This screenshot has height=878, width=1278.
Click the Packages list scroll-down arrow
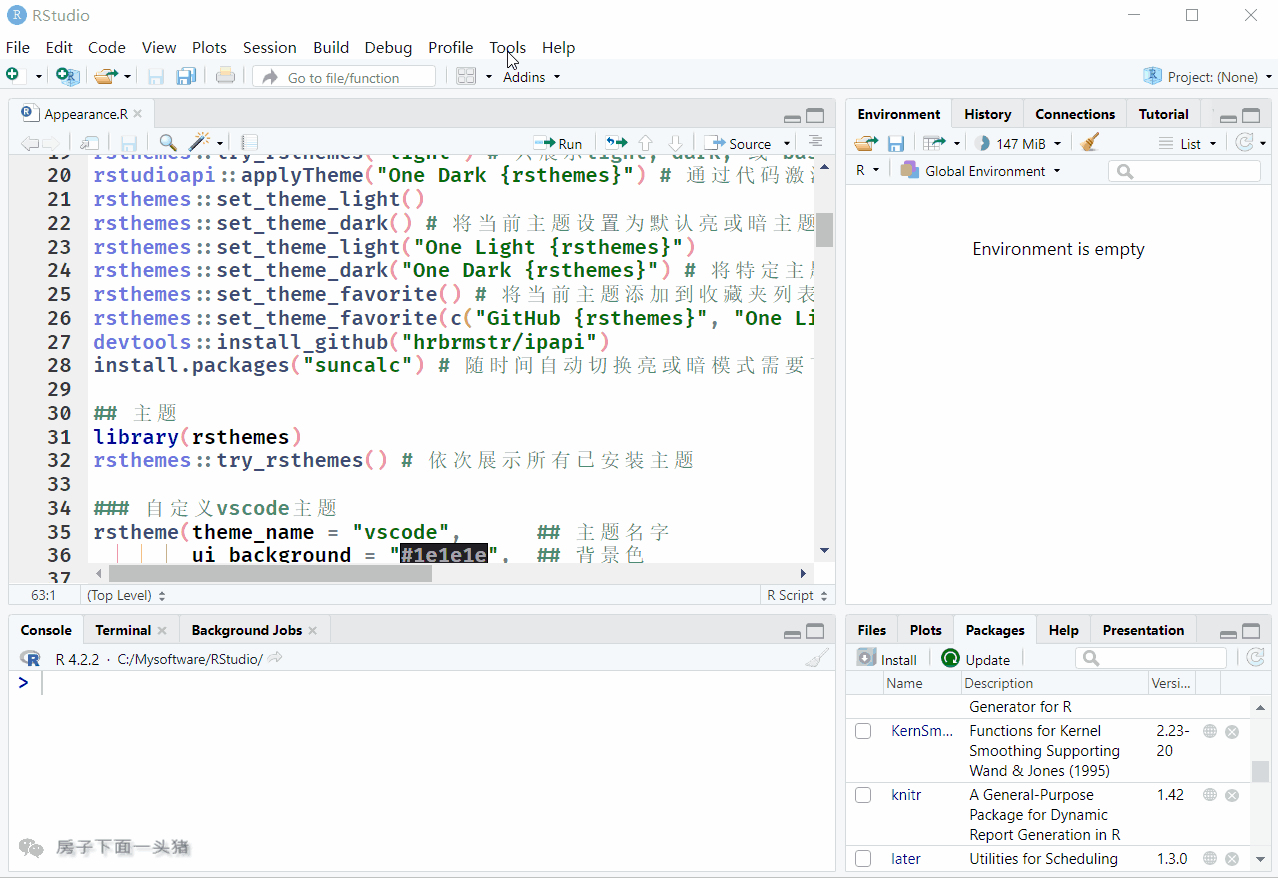pos(1260,860)
